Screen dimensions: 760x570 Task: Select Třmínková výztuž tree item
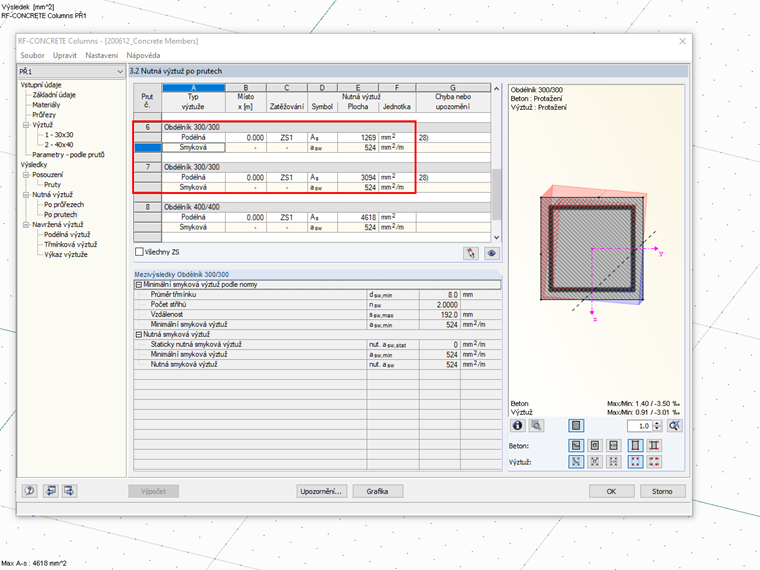click(70, 245)
